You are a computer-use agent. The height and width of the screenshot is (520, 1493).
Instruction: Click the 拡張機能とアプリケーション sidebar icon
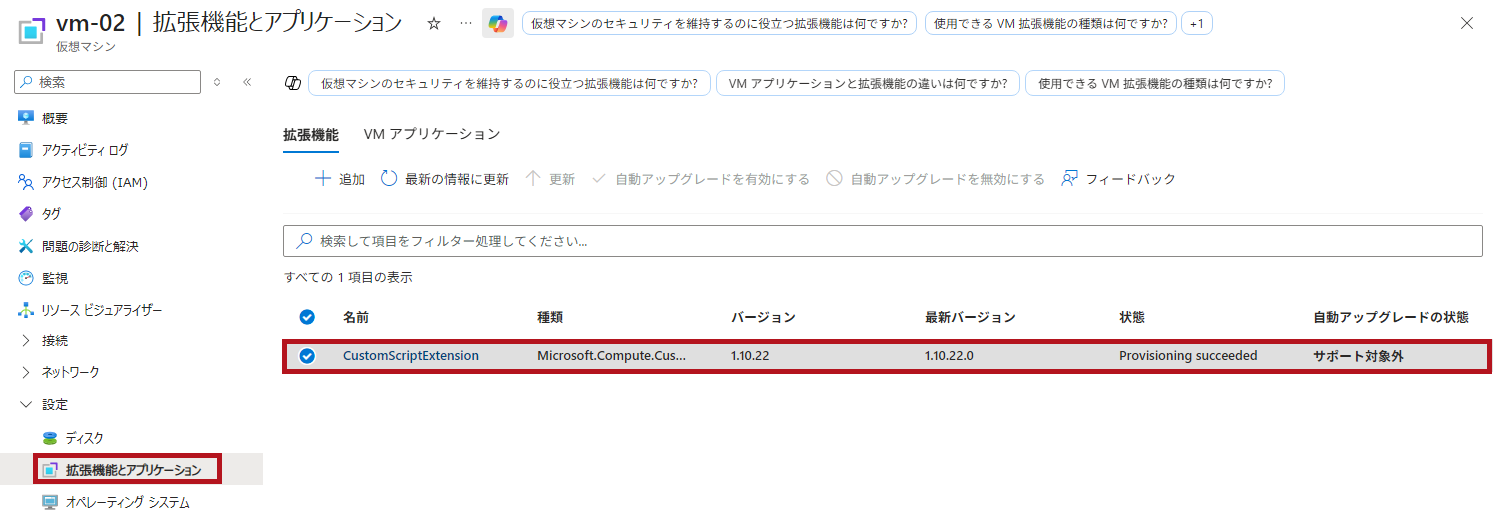(50, 469)
